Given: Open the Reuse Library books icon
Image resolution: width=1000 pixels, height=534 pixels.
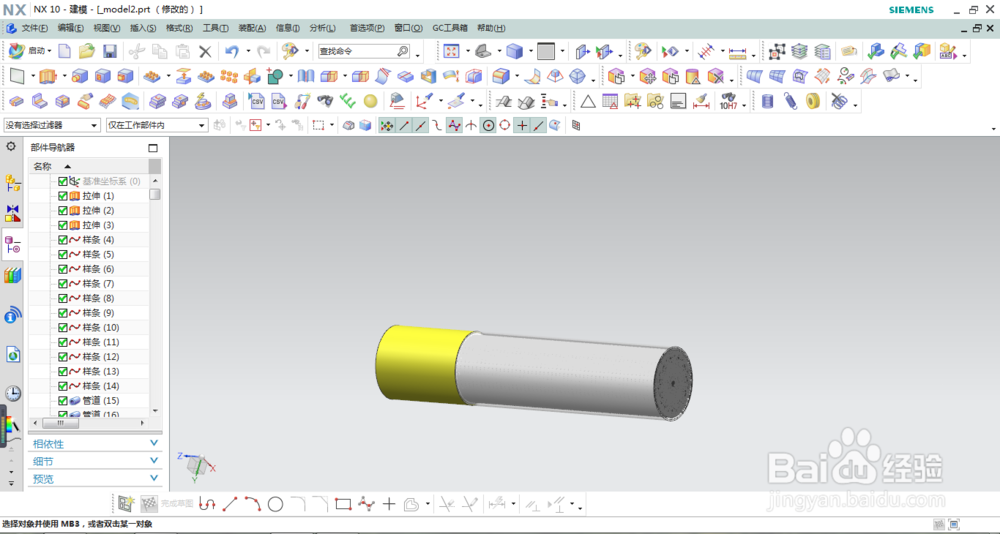Looking at the screenshot, I should pos(13,275).
